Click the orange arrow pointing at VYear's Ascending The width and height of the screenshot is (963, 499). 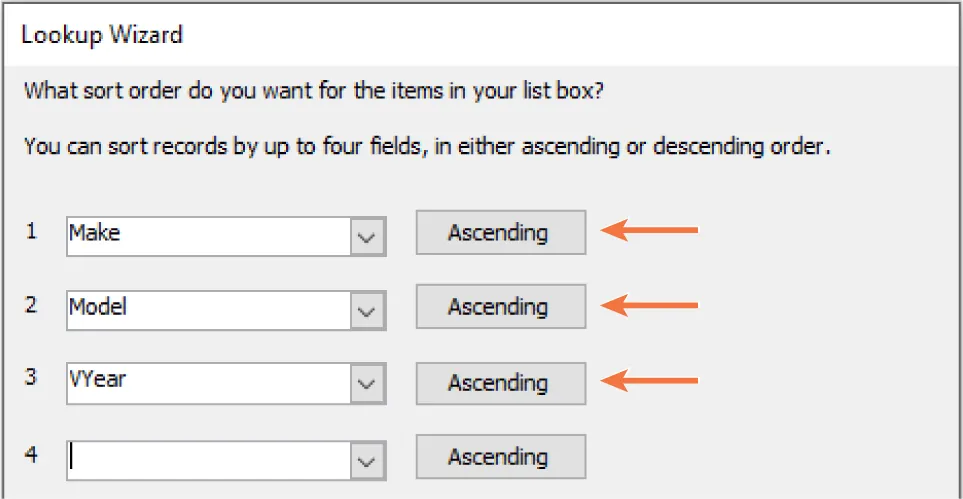click(x=648, y=380)
